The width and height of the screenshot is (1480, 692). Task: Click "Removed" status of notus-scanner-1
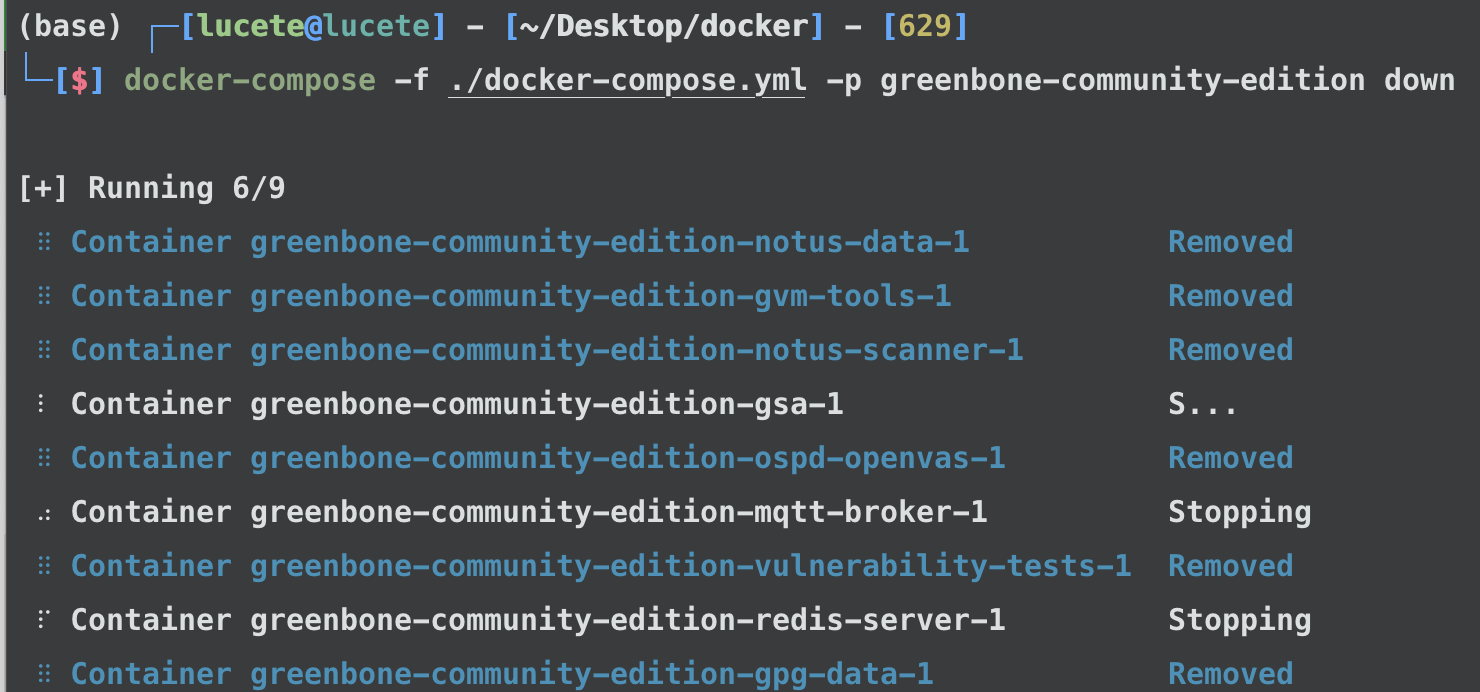coord(1230,350)
